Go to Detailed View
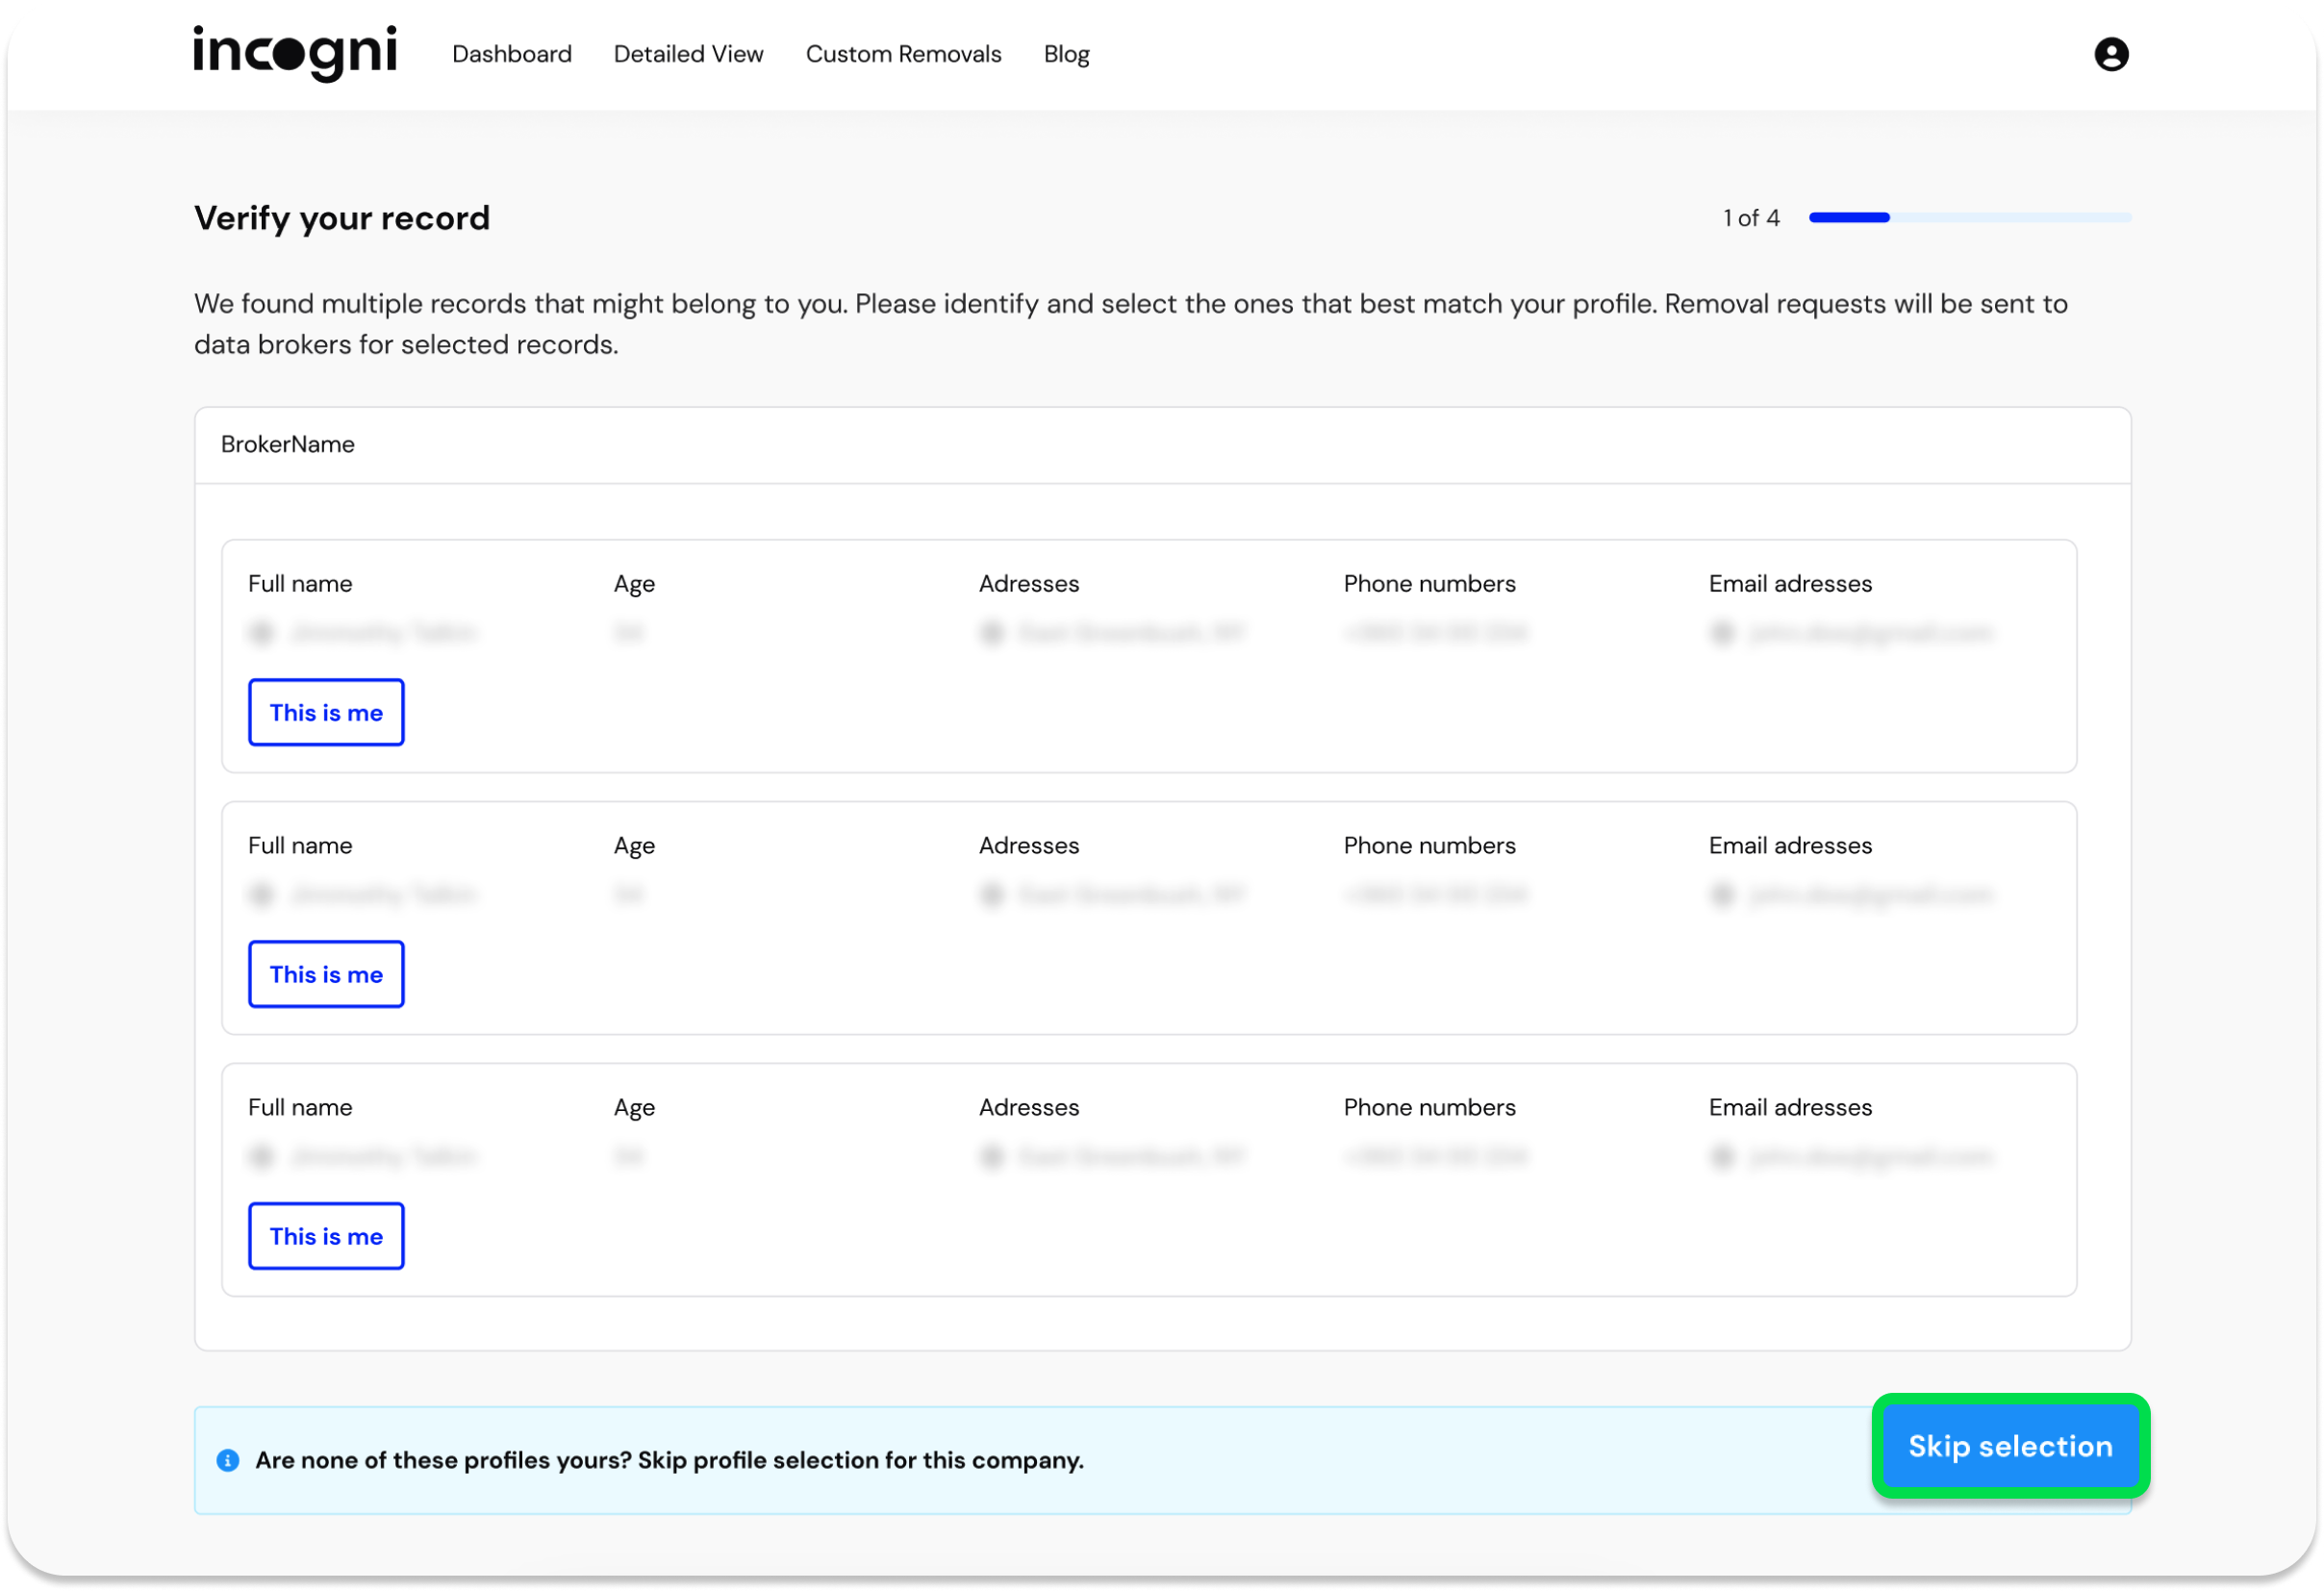 (x=688, y=54)
